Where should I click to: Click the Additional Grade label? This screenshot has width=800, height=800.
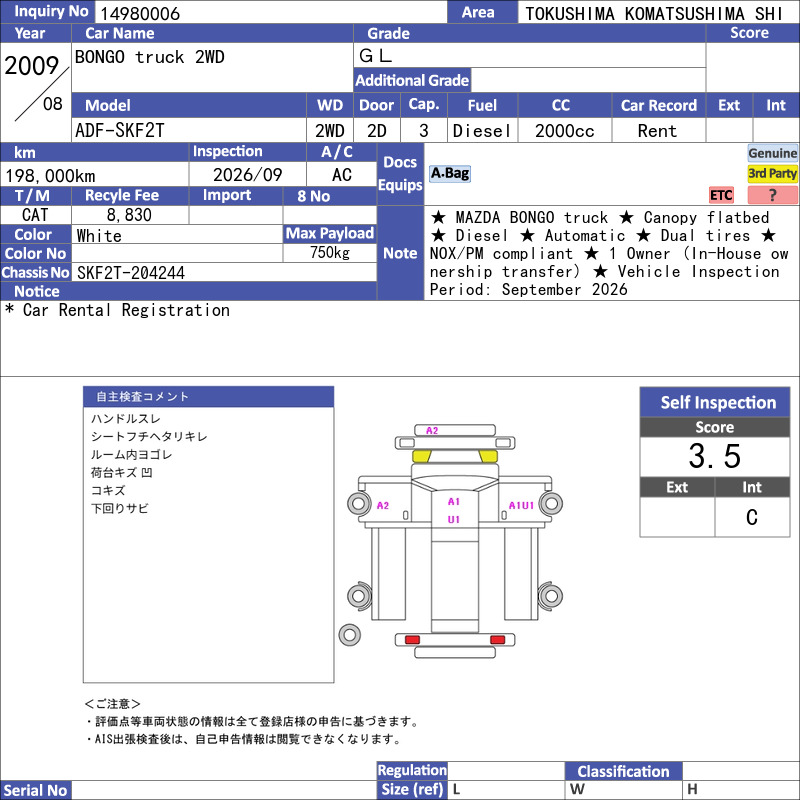[412, 80]
